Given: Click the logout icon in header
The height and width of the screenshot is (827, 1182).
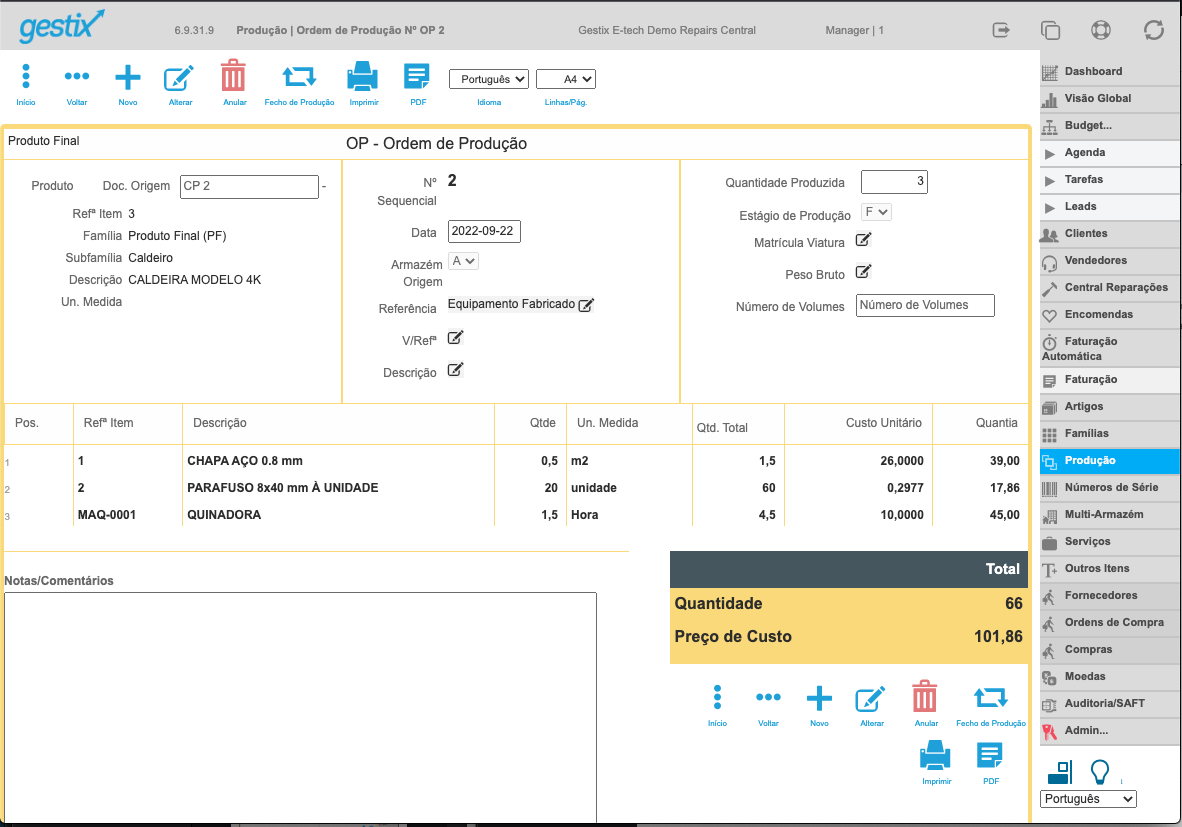Looking at the screenshot, I should (1001, 30).
